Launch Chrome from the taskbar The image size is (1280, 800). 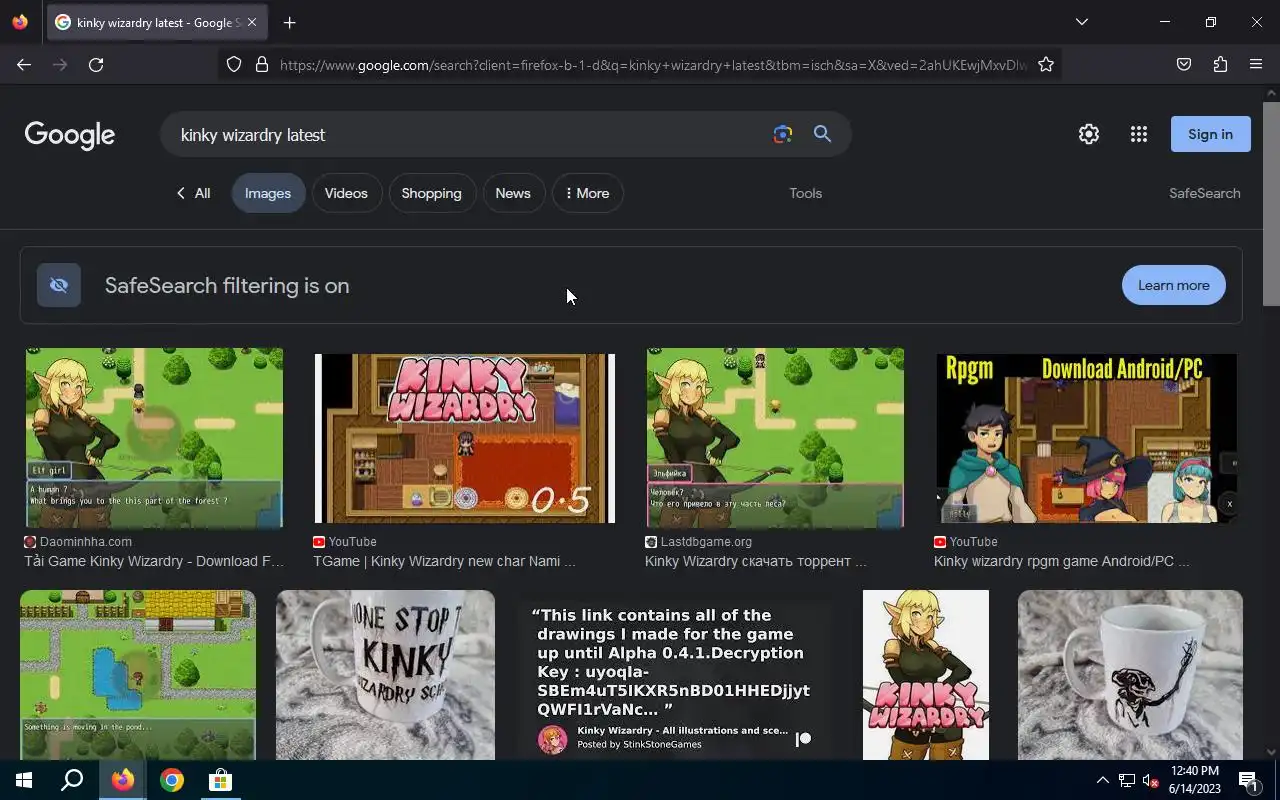click(x=172, y=780)
